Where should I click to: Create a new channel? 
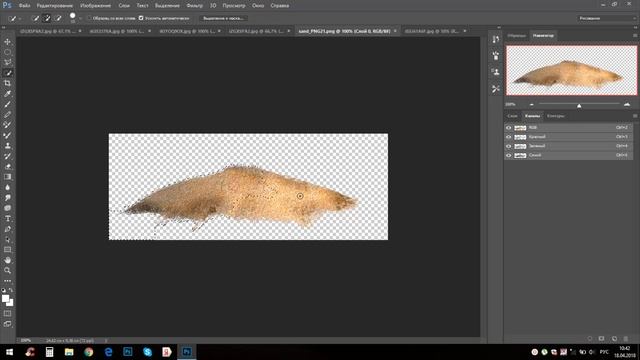click(x=614, y=339)
